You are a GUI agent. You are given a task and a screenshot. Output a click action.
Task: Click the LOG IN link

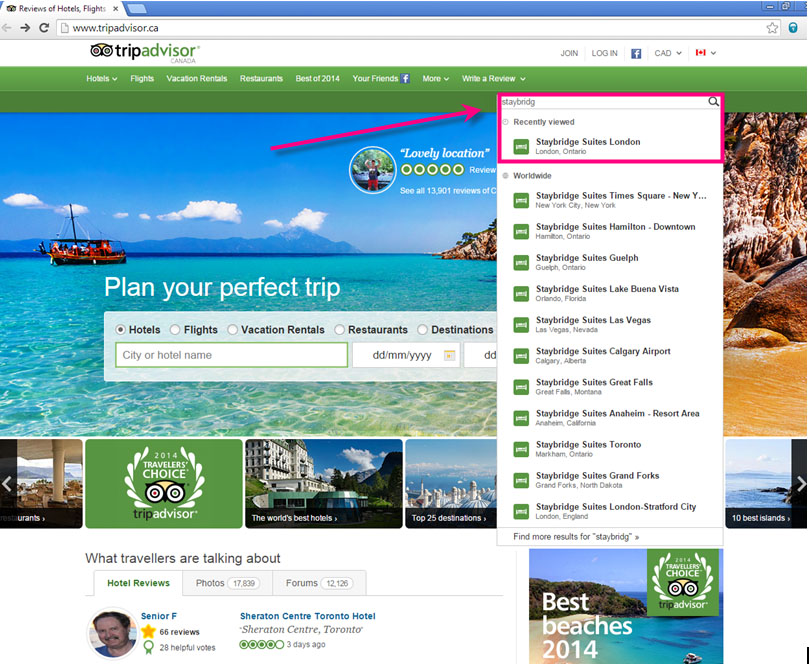coord(604,53)
